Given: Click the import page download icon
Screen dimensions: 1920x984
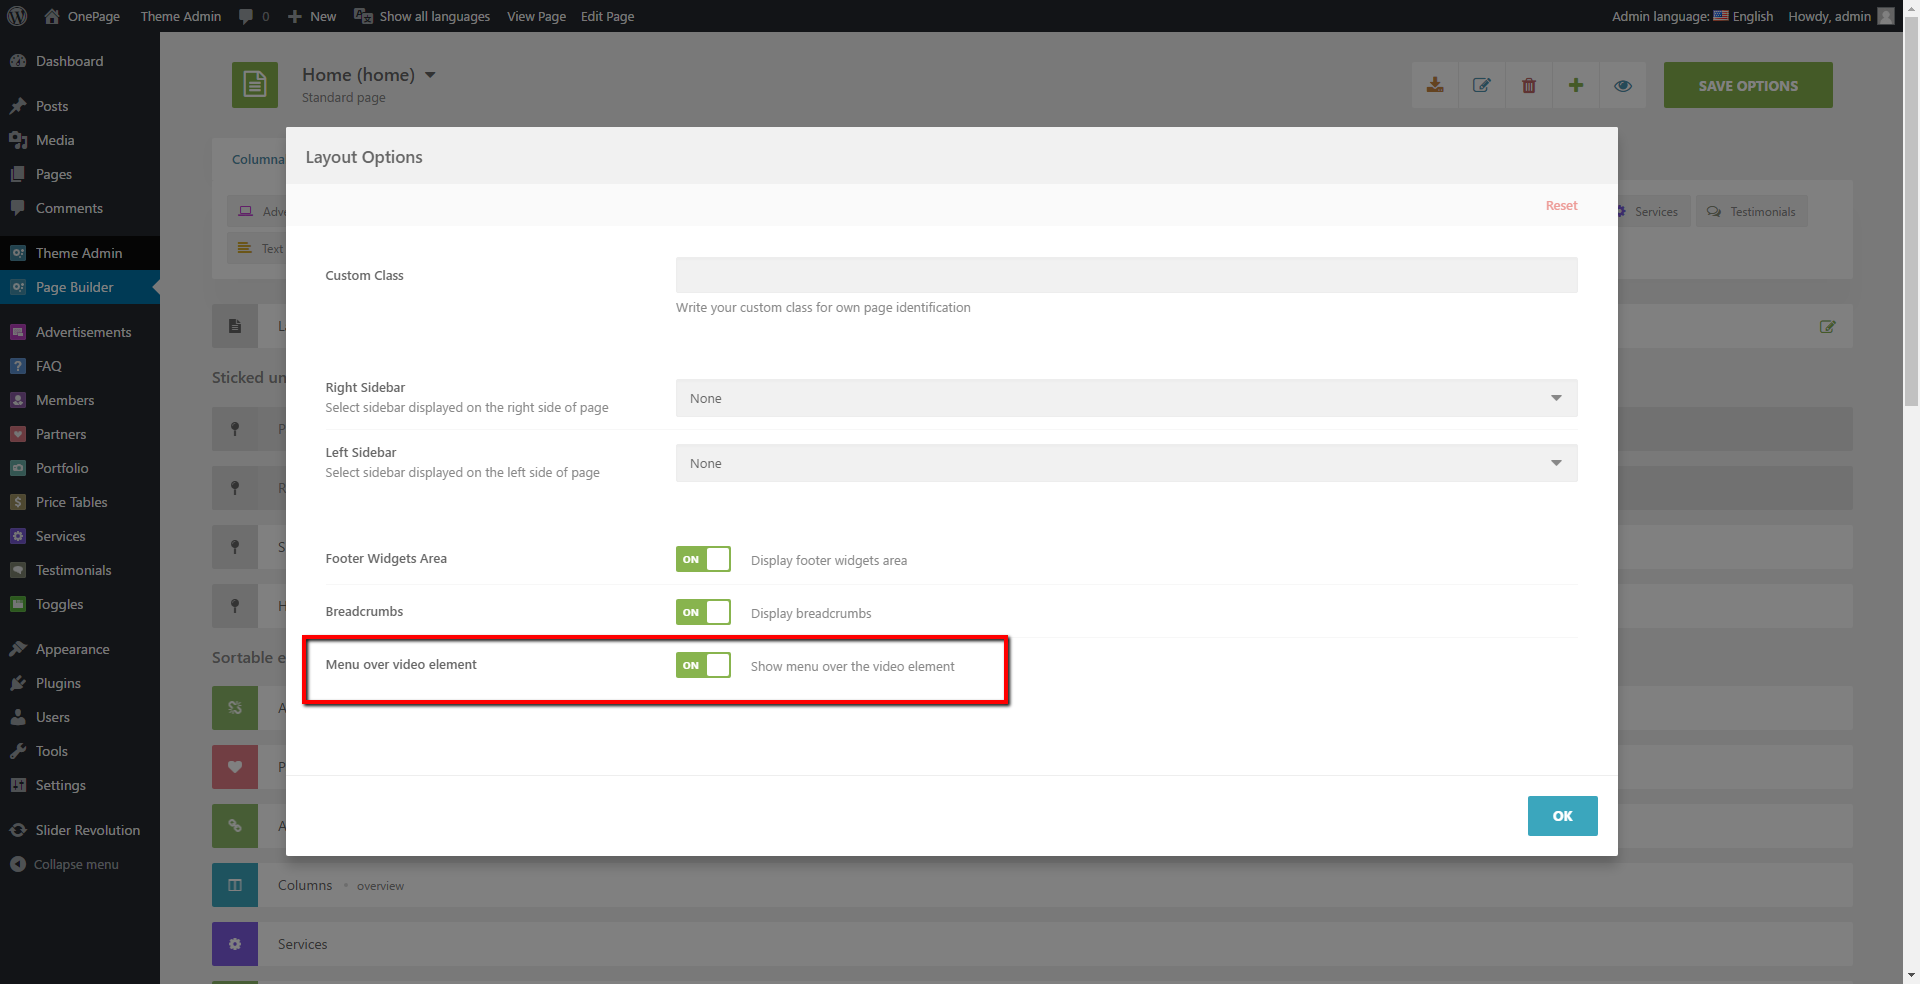Looking at the screenshot, I should (x=1435, y=85).
